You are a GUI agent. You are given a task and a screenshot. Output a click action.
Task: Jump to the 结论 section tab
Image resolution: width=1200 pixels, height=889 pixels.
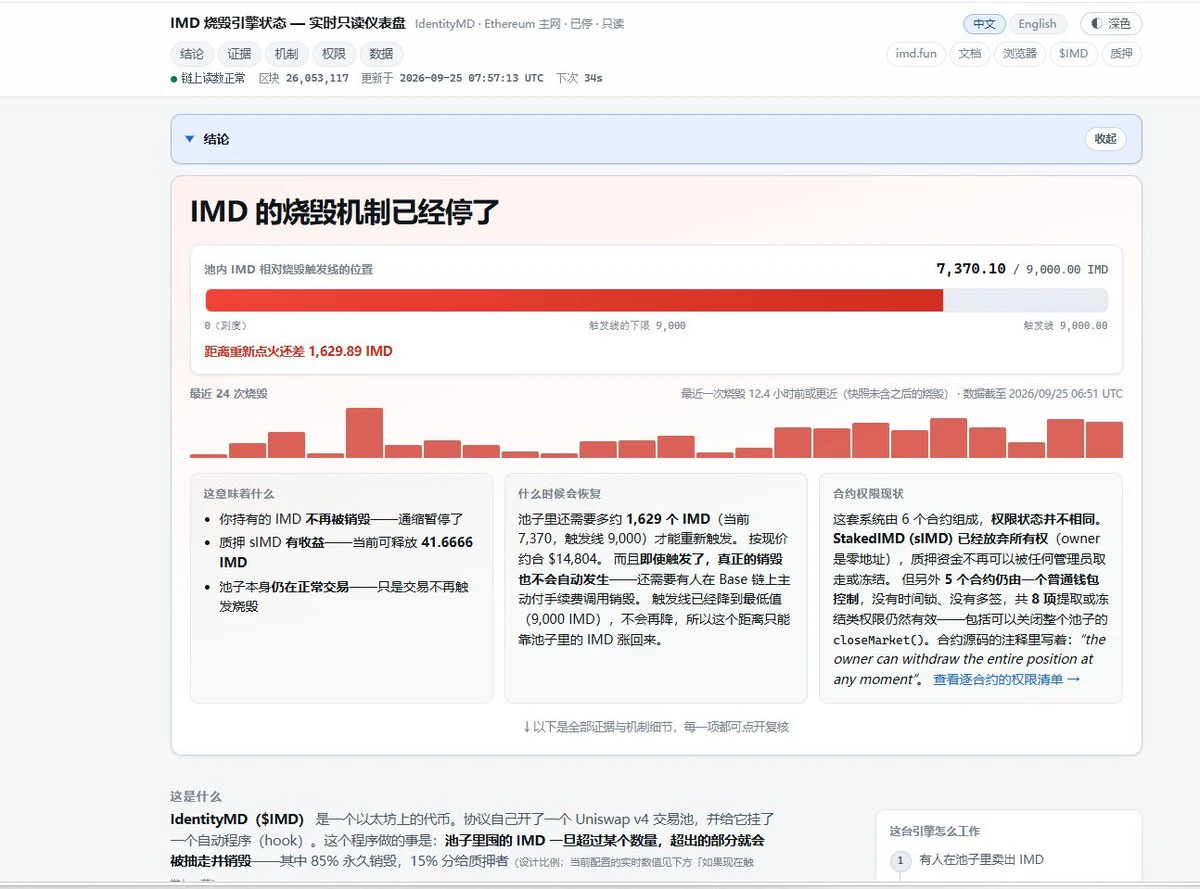191,54
